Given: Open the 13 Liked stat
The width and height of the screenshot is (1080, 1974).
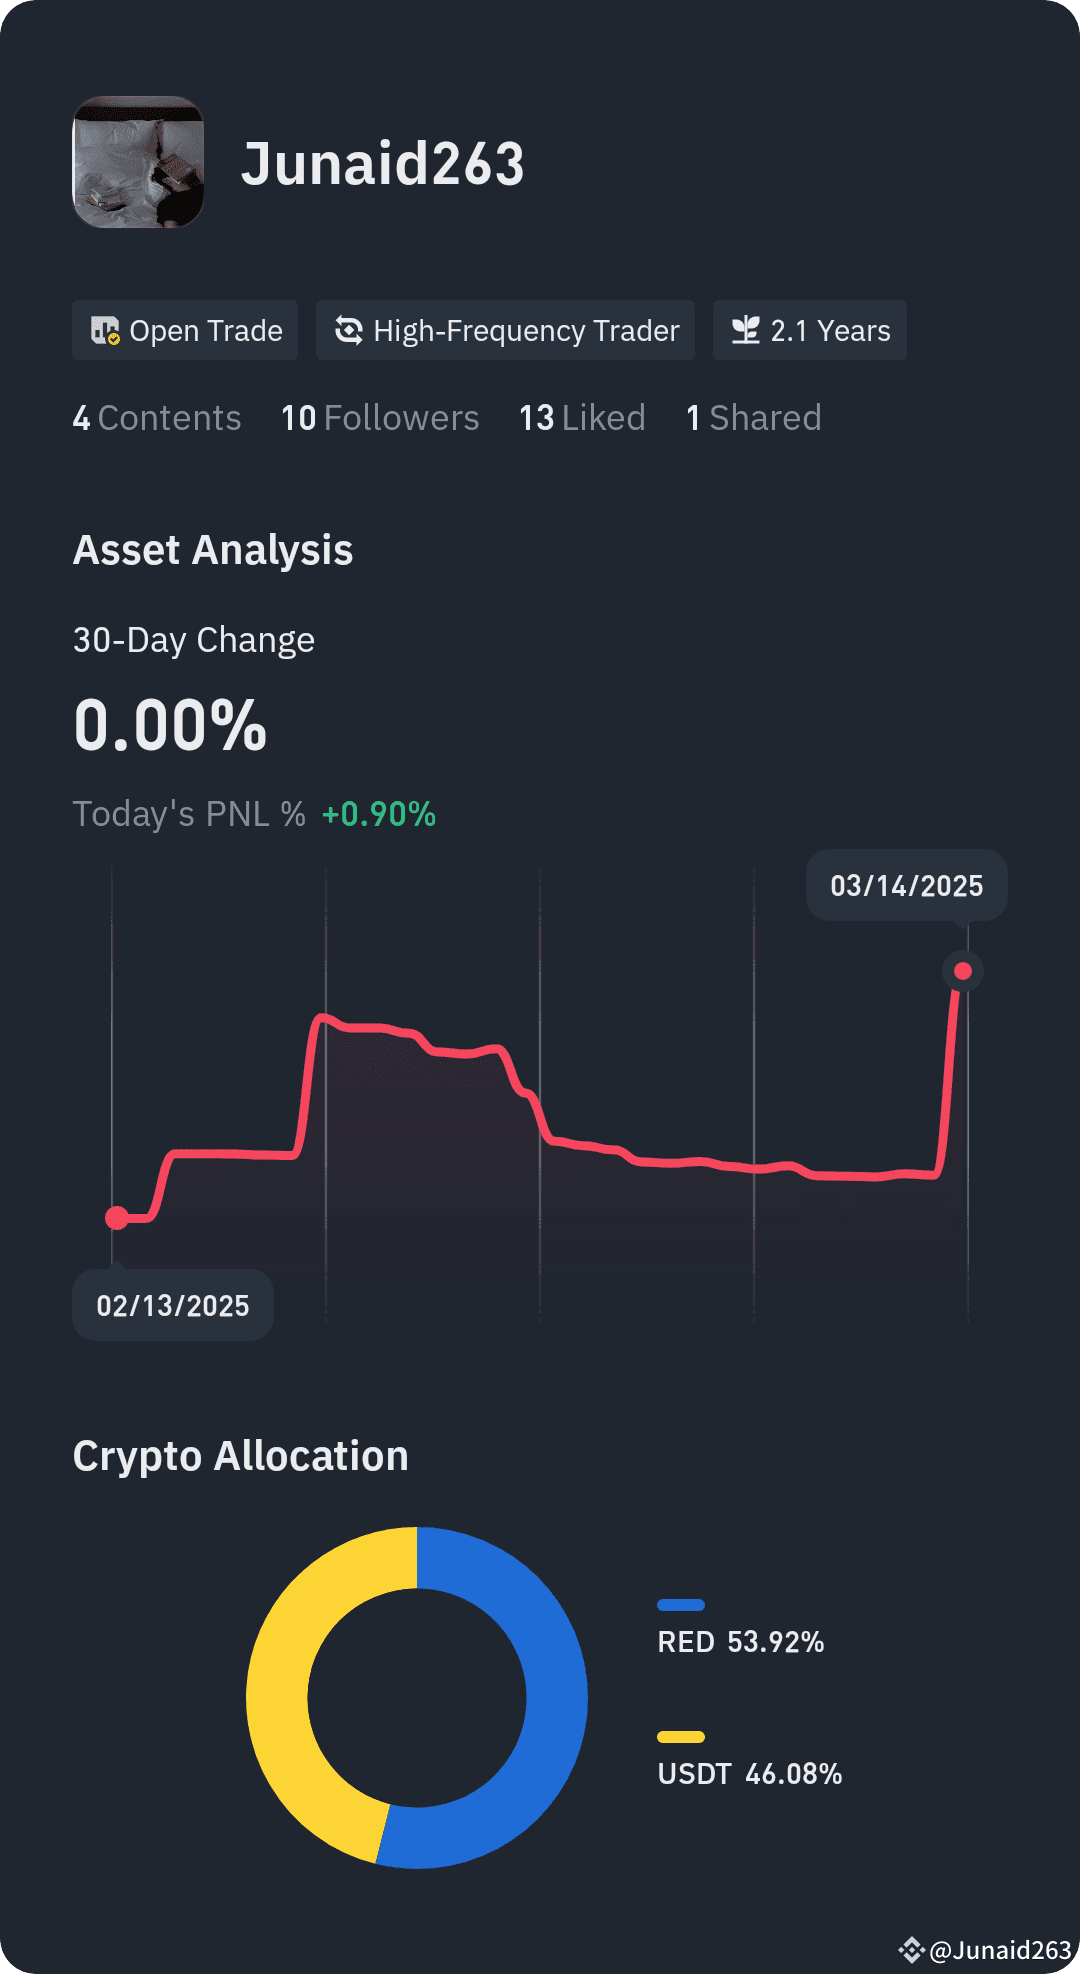Looking at the screenshot, I should 582,418.
